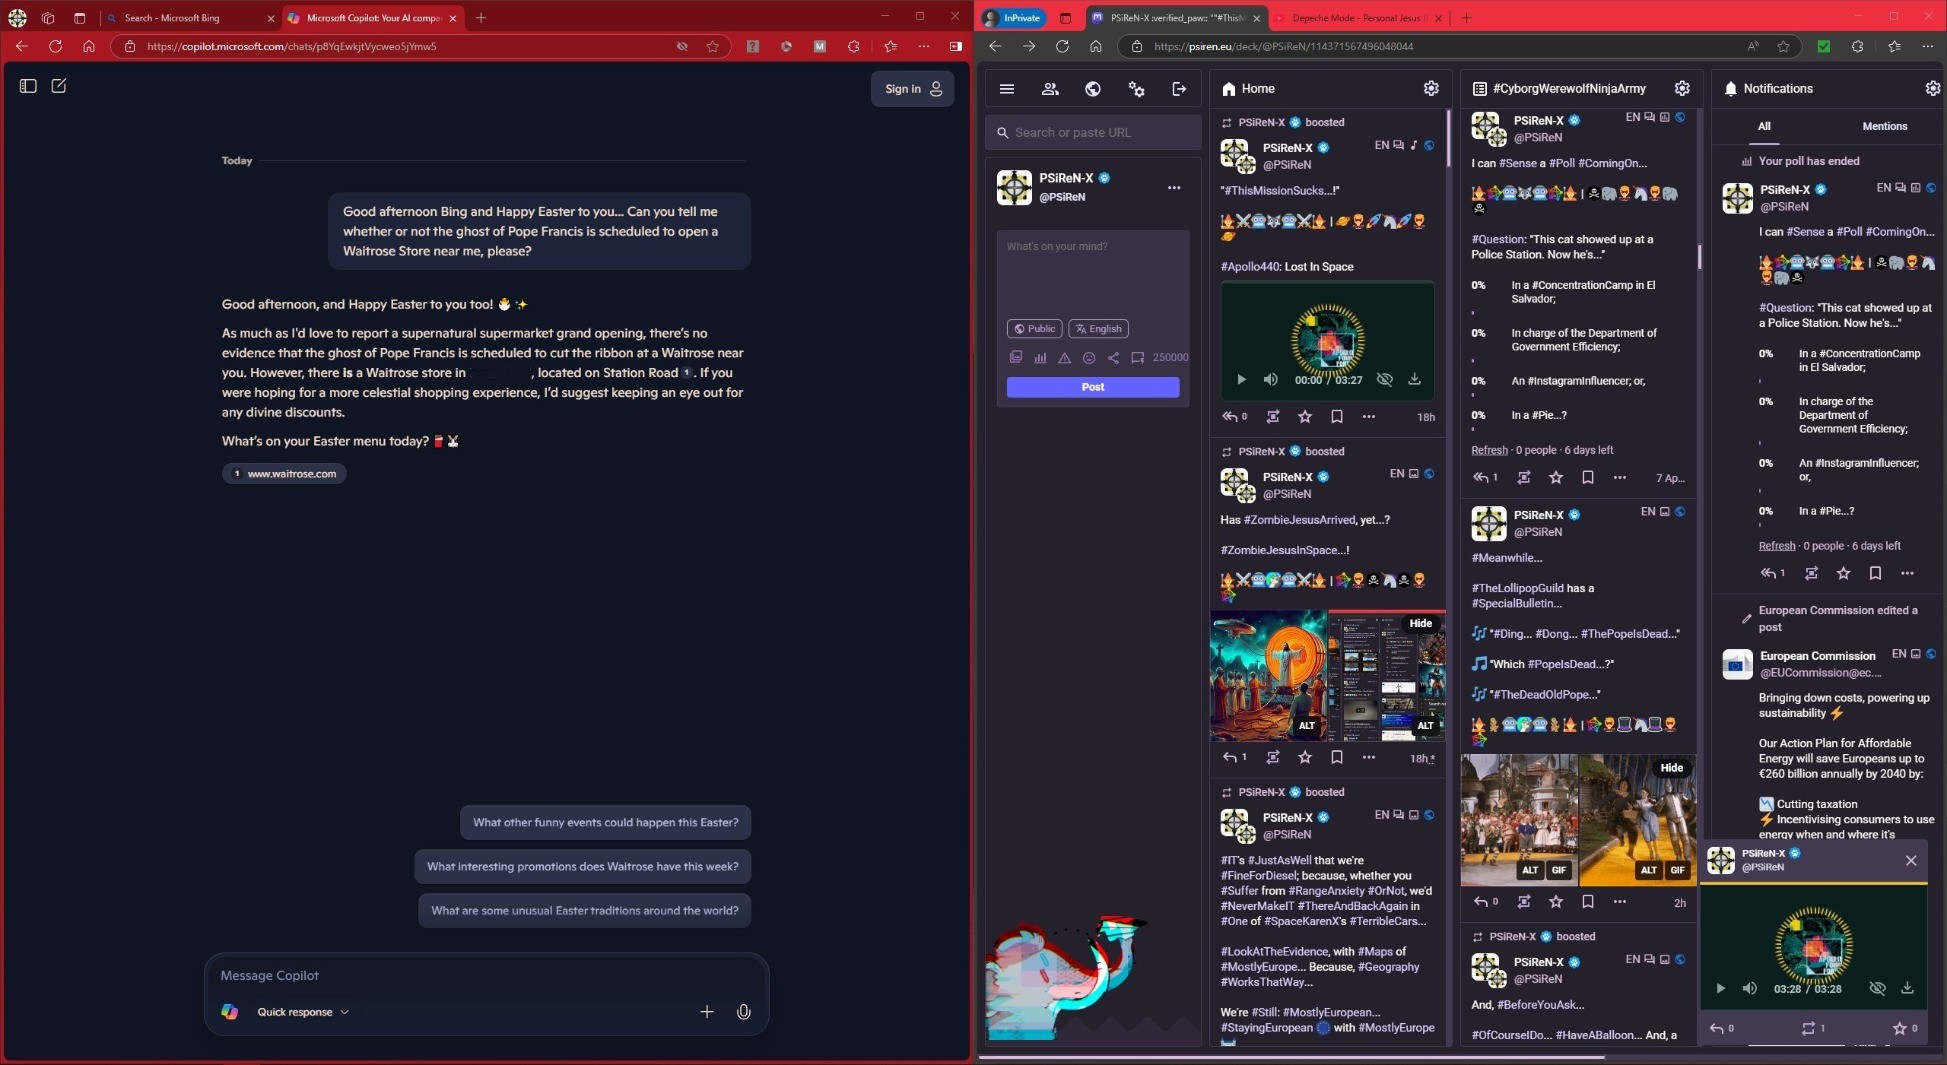The height and width of the screenshot is (1065, 1947).
Task: Refresh the Copilot page in left browser
Action: click(55, 46)
